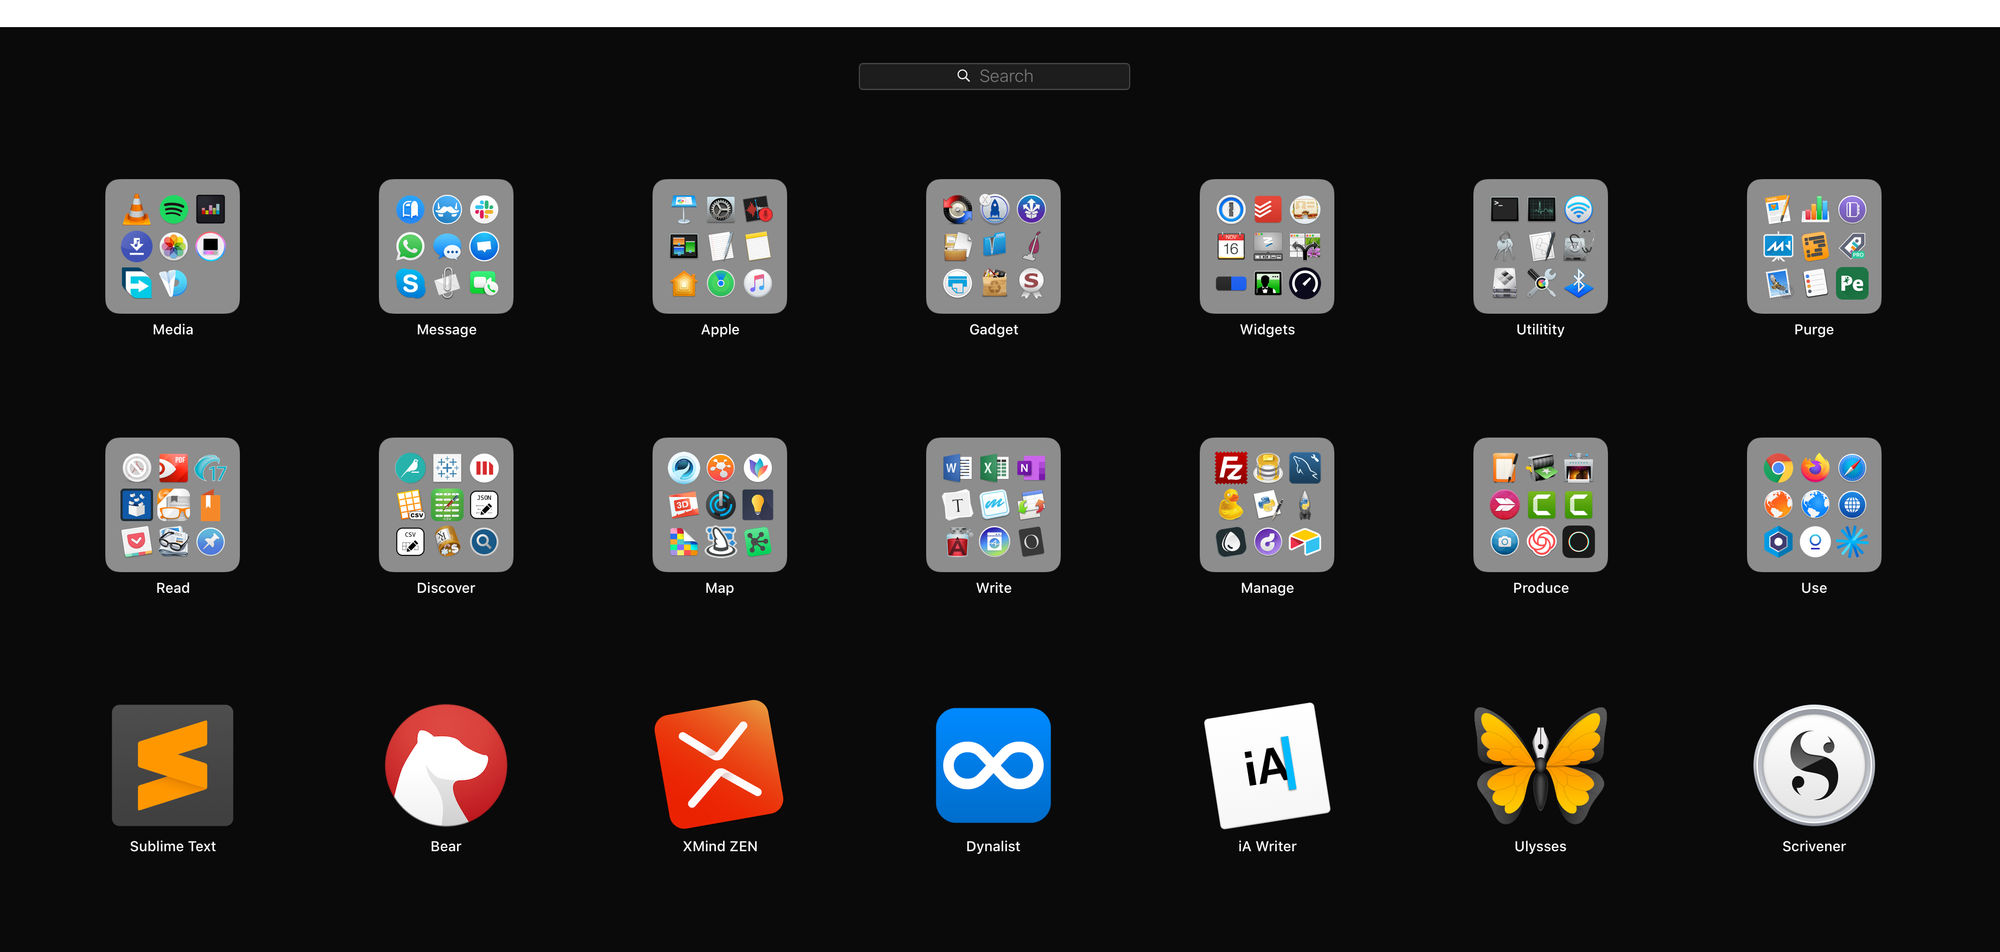
Task: Click the Manage folder label
Action: pos(1267,588)
